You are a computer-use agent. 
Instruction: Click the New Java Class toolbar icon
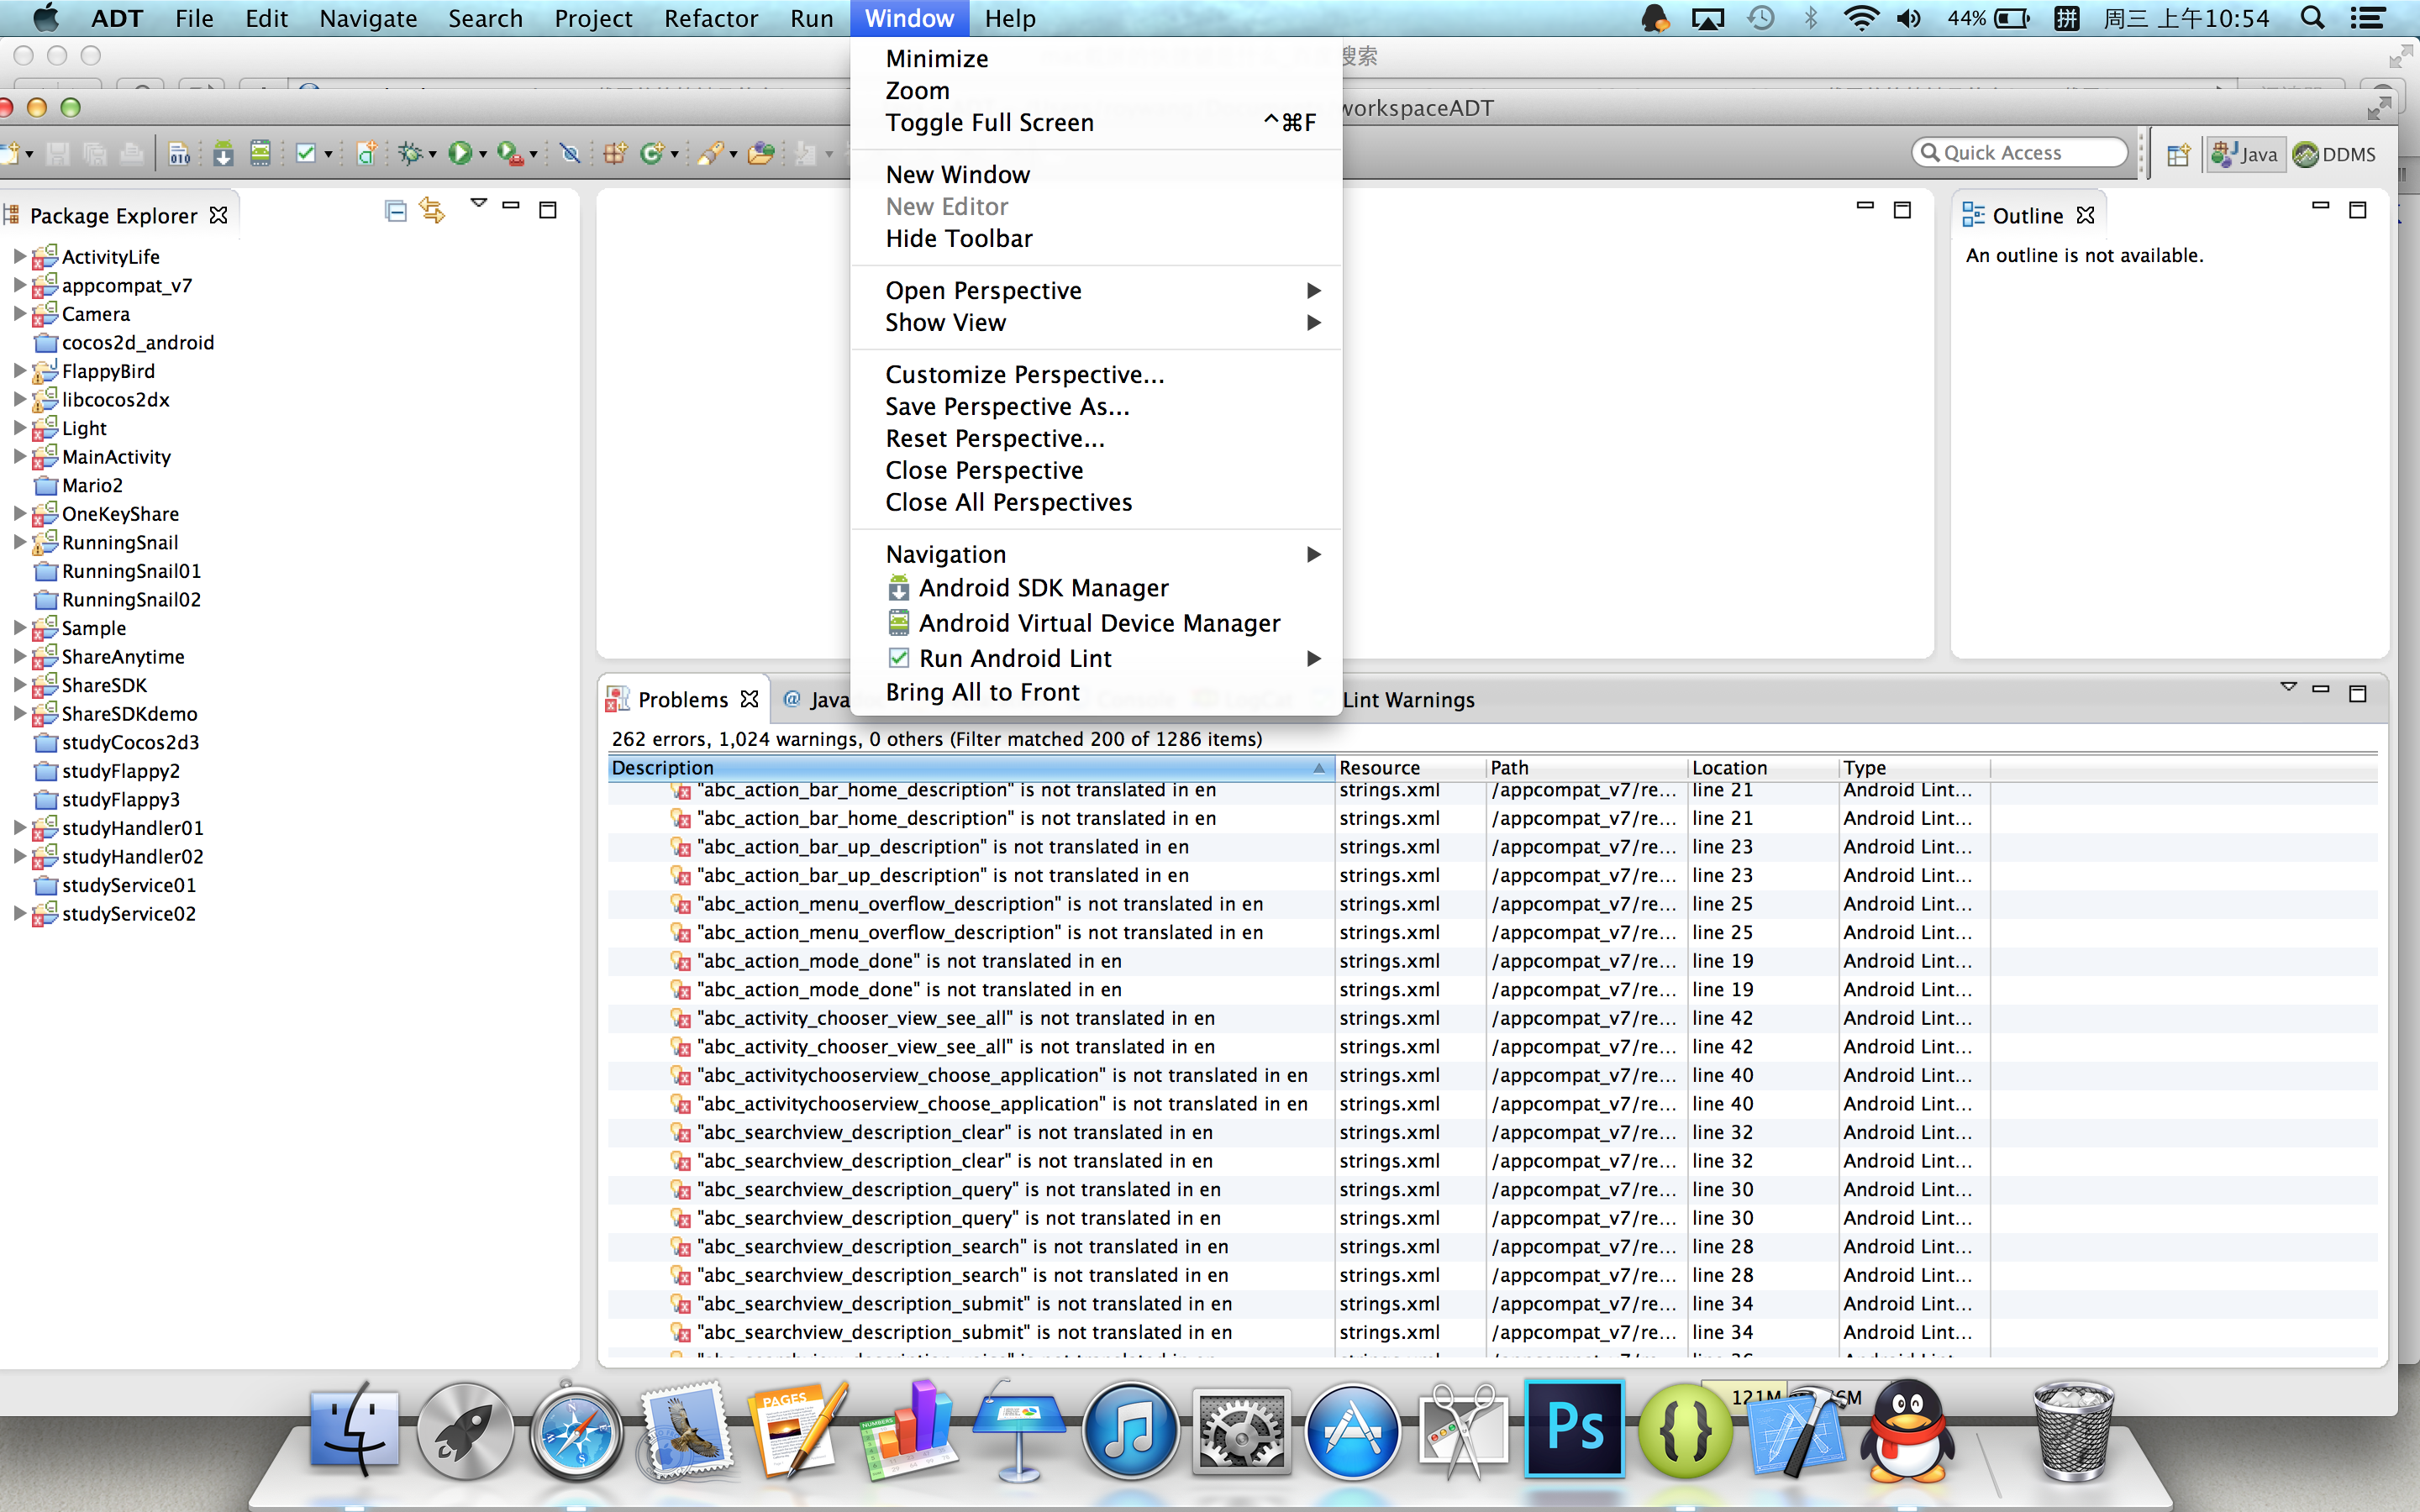(651, 153)
